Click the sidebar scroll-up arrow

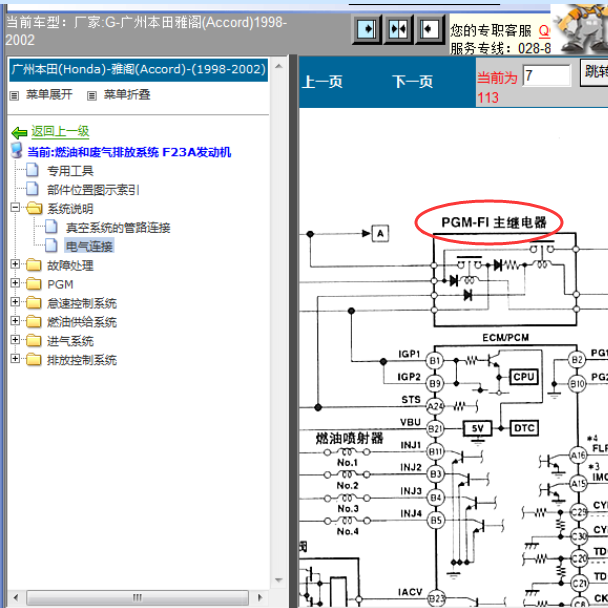[278, 66]
